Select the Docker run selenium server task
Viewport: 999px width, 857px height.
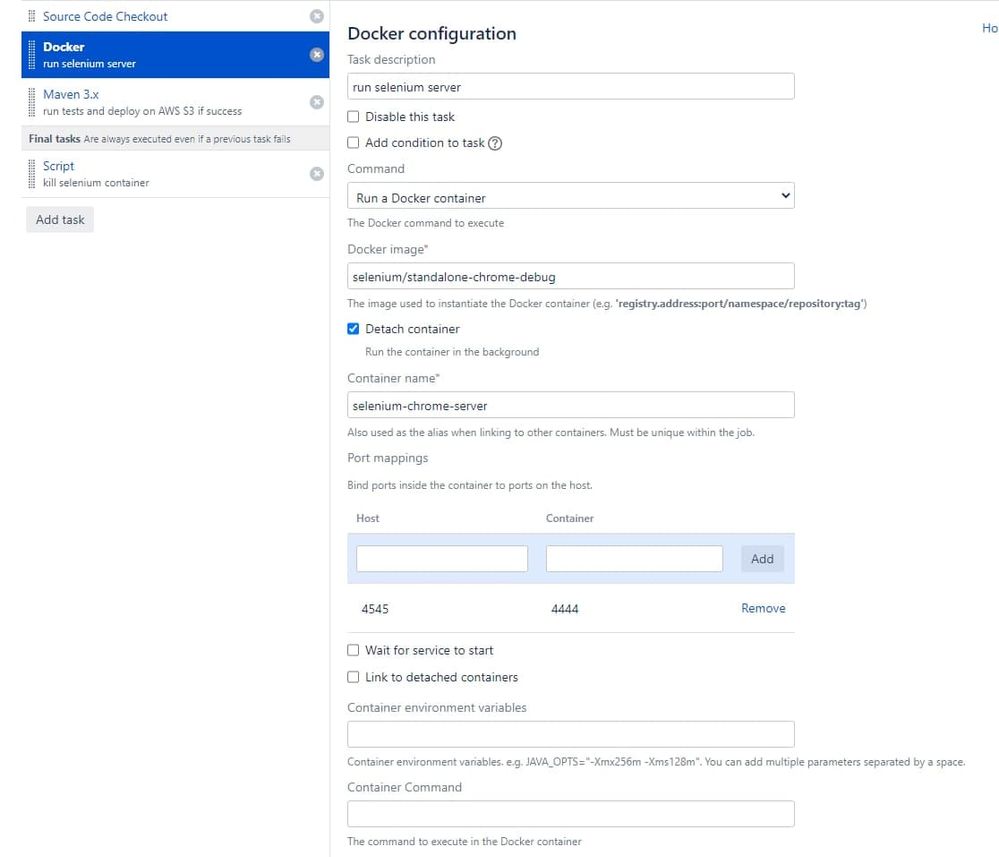(175, 55)
